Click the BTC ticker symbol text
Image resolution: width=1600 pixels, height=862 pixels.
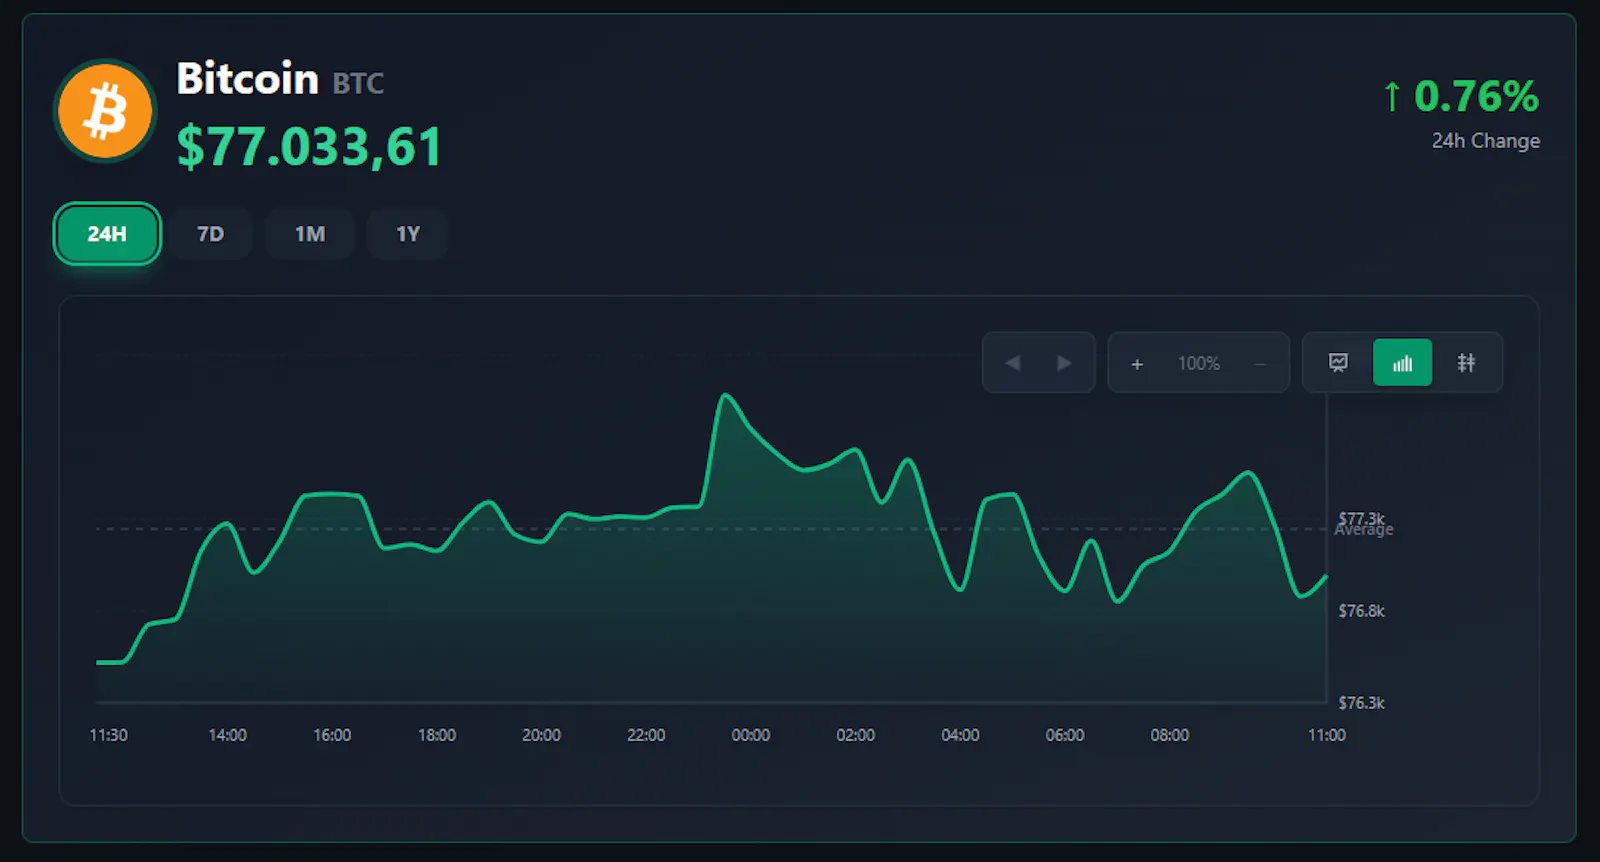point(358,83)
